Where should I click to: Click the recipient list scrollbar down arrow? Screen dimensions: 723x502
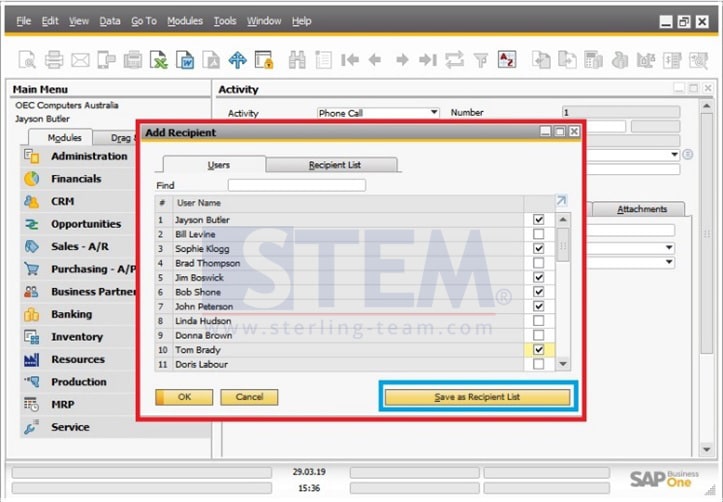tap(563, 364)
